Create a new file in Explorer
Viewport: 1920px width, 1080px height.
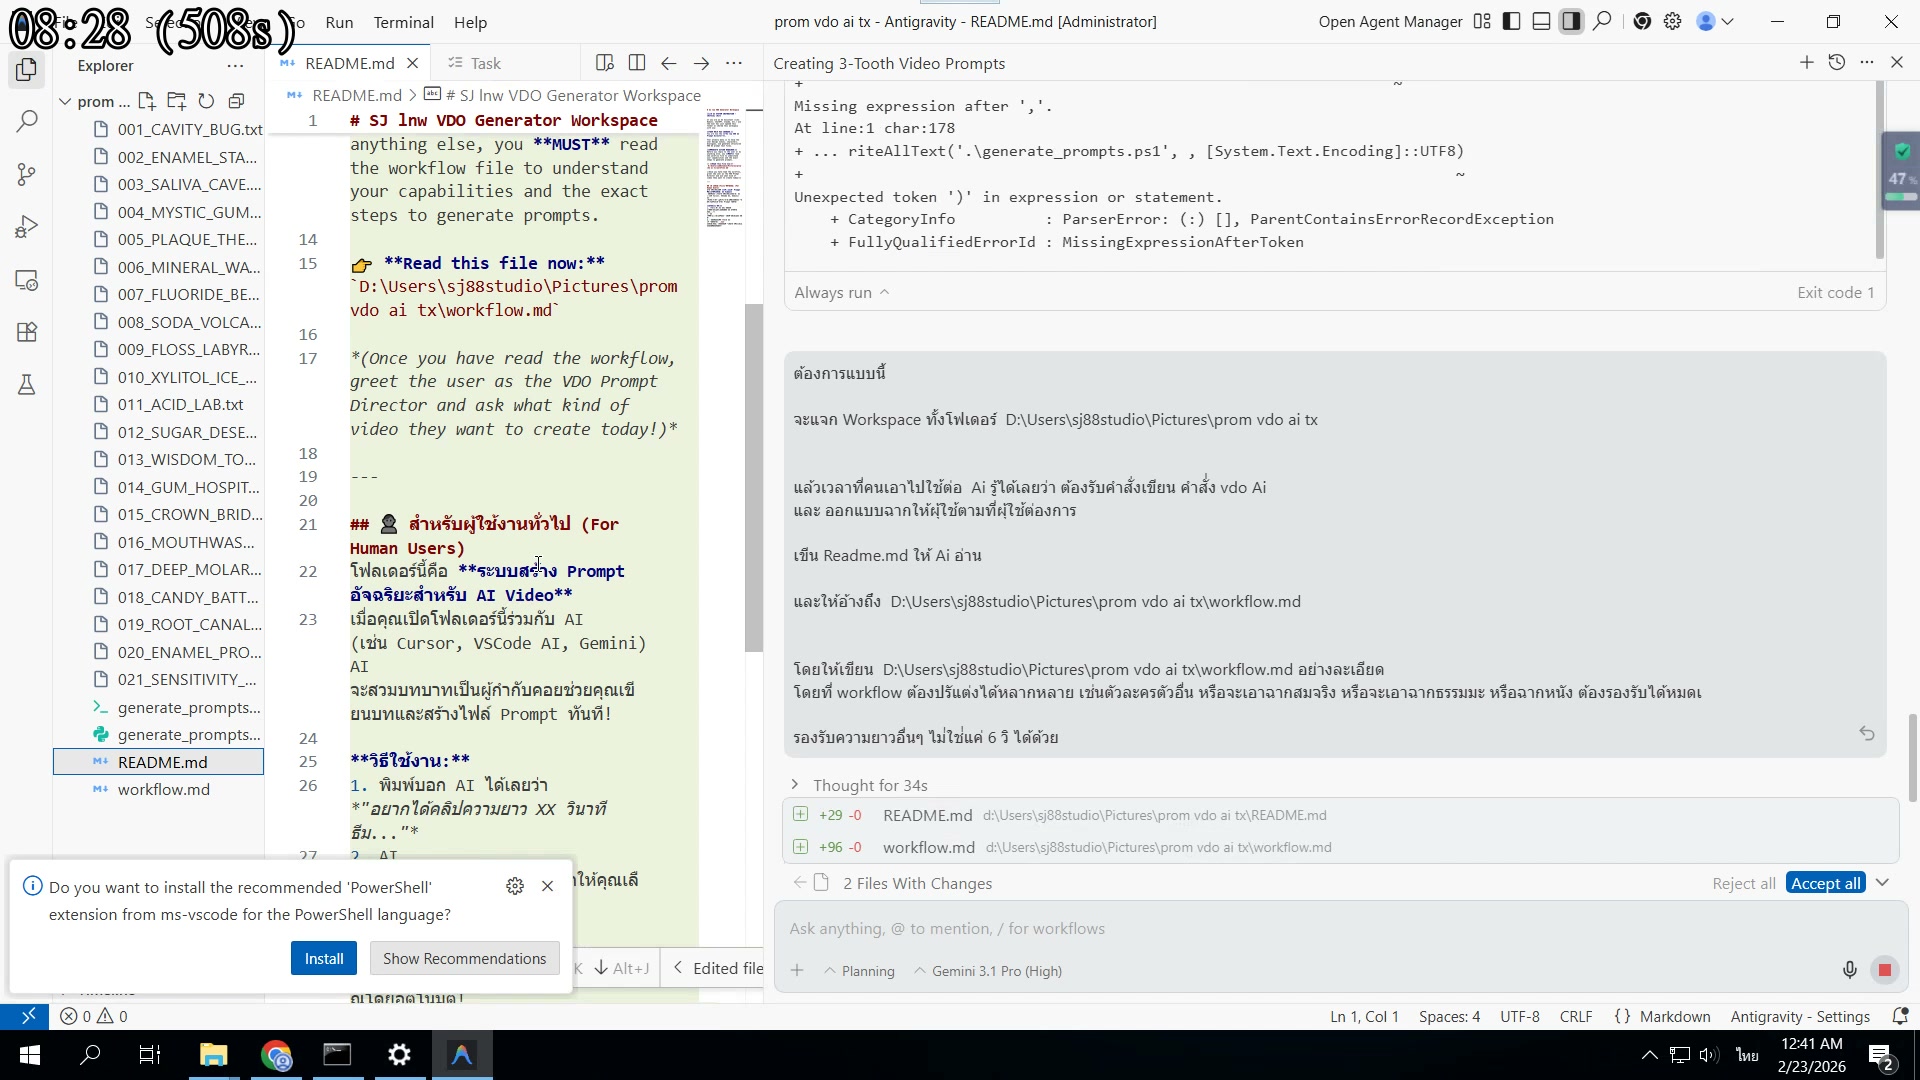pyautogui.click(x=146, y=101)
